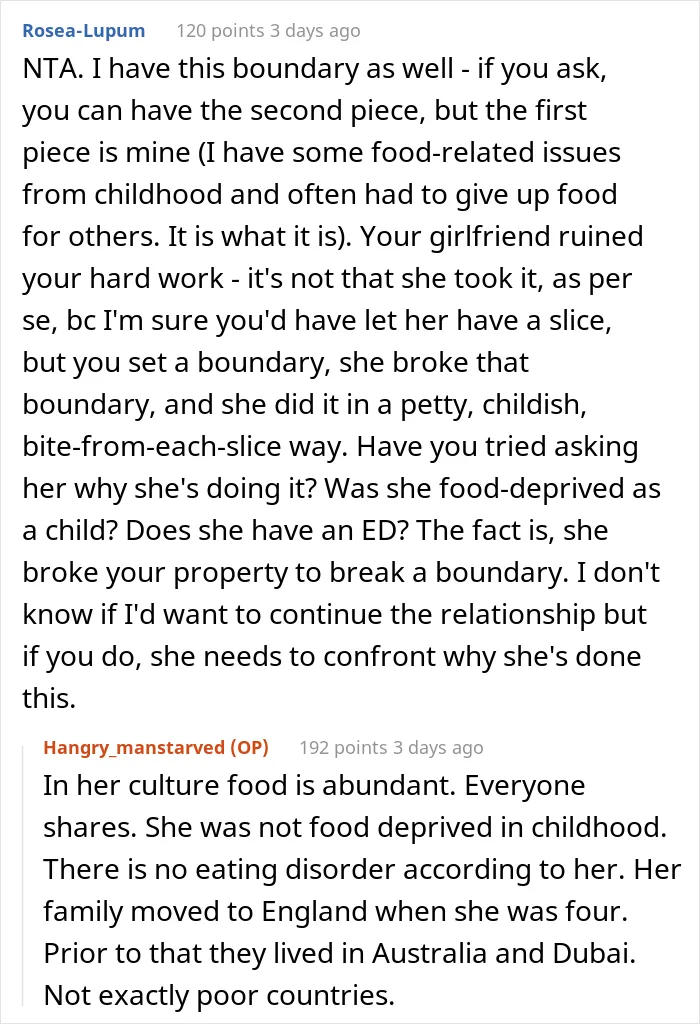Screen dimensions: 700x1024
Task: Open Rosea-Lupum's user profile
Action: coord(84,31)
